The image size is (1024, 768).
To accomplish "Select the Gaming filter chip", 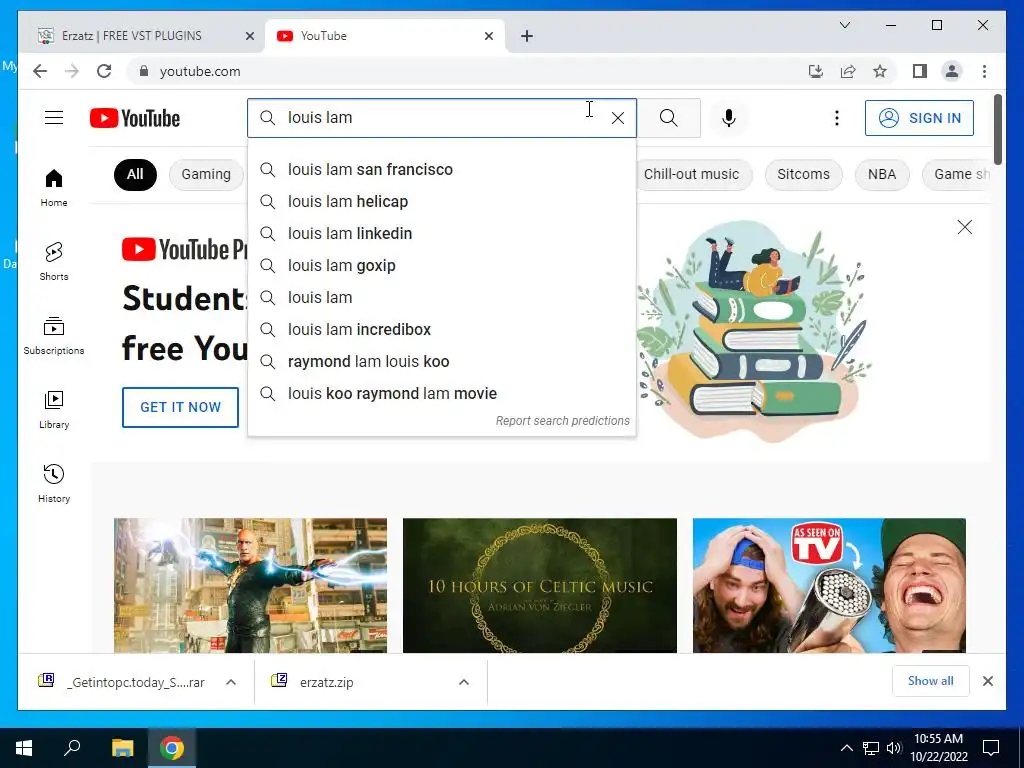I will [206, 174].
